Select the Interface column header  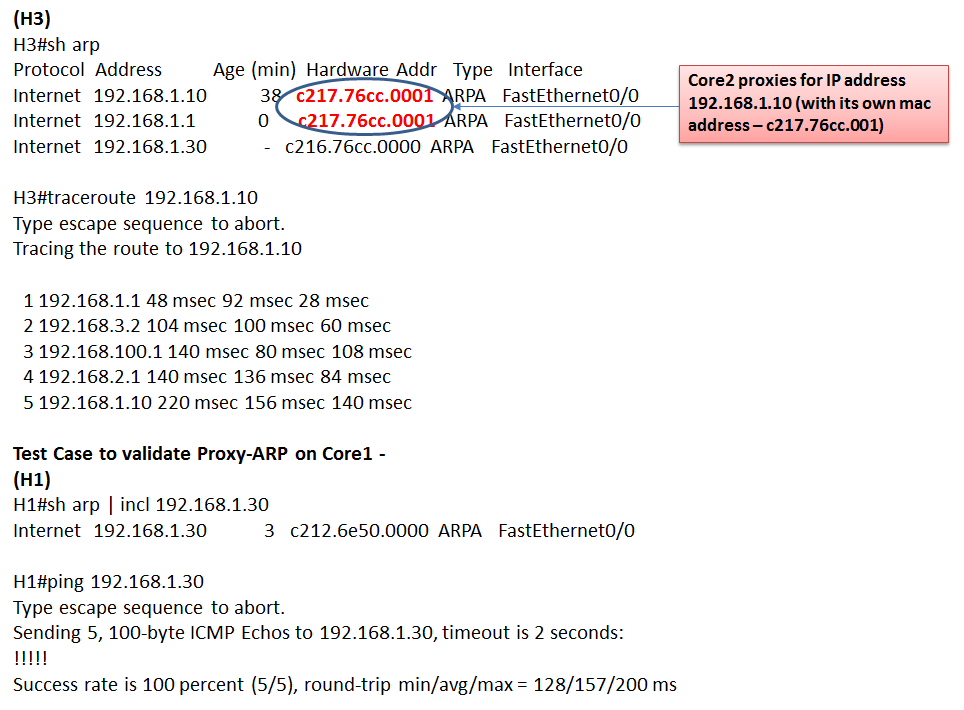(545, 70)
